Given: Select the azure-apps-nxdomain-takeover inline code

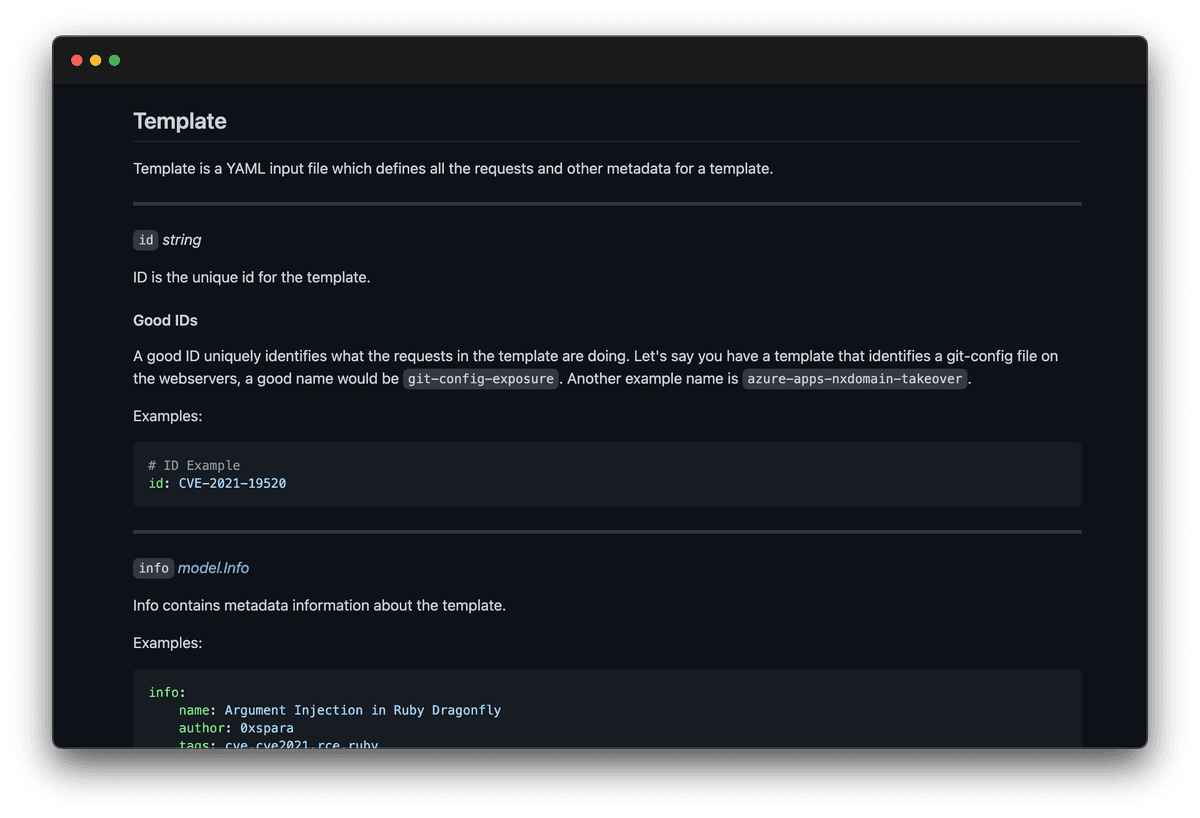Looking at the screenshot, I should (x=854, y=379).
